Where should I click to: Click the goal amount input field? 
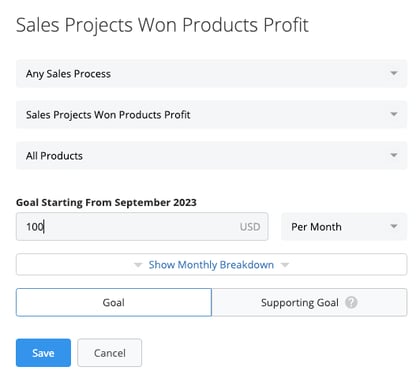[142, 227]
